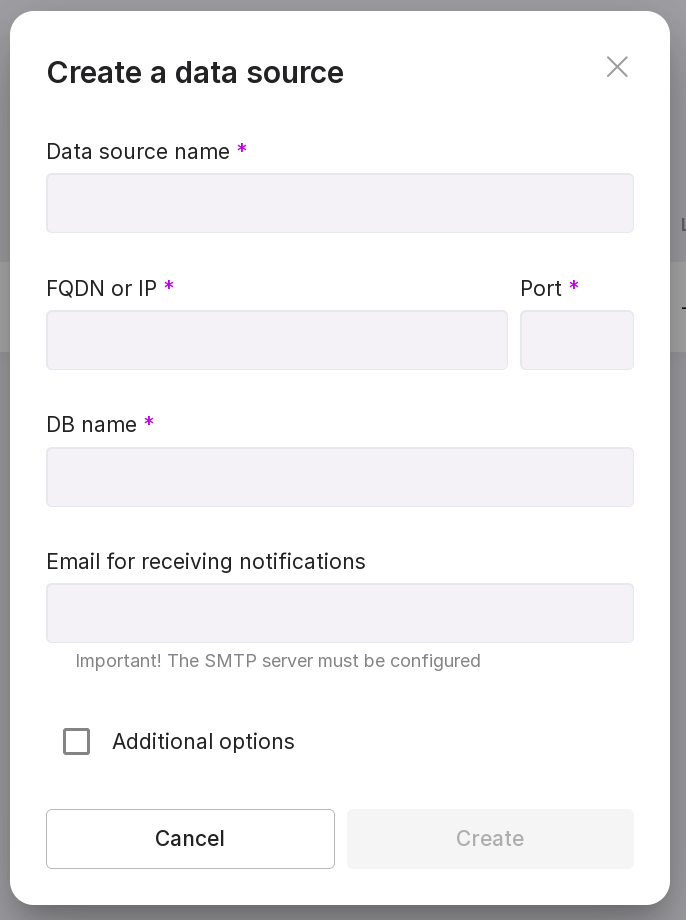
Task: Click into the Port field
Action: 577,340
